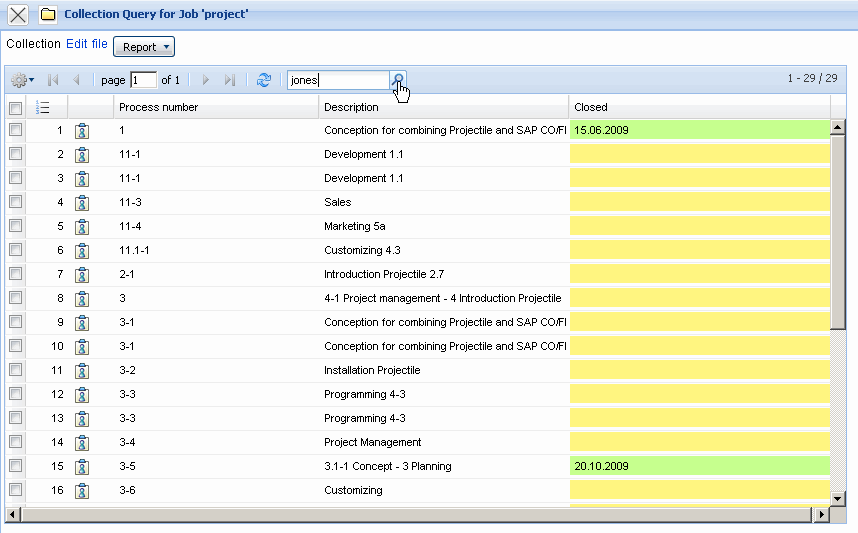The width and height of the screenshot is (858, 533).
Task: Click the refresh icon in the paging toolbar
Action: (x=264, y=80)
